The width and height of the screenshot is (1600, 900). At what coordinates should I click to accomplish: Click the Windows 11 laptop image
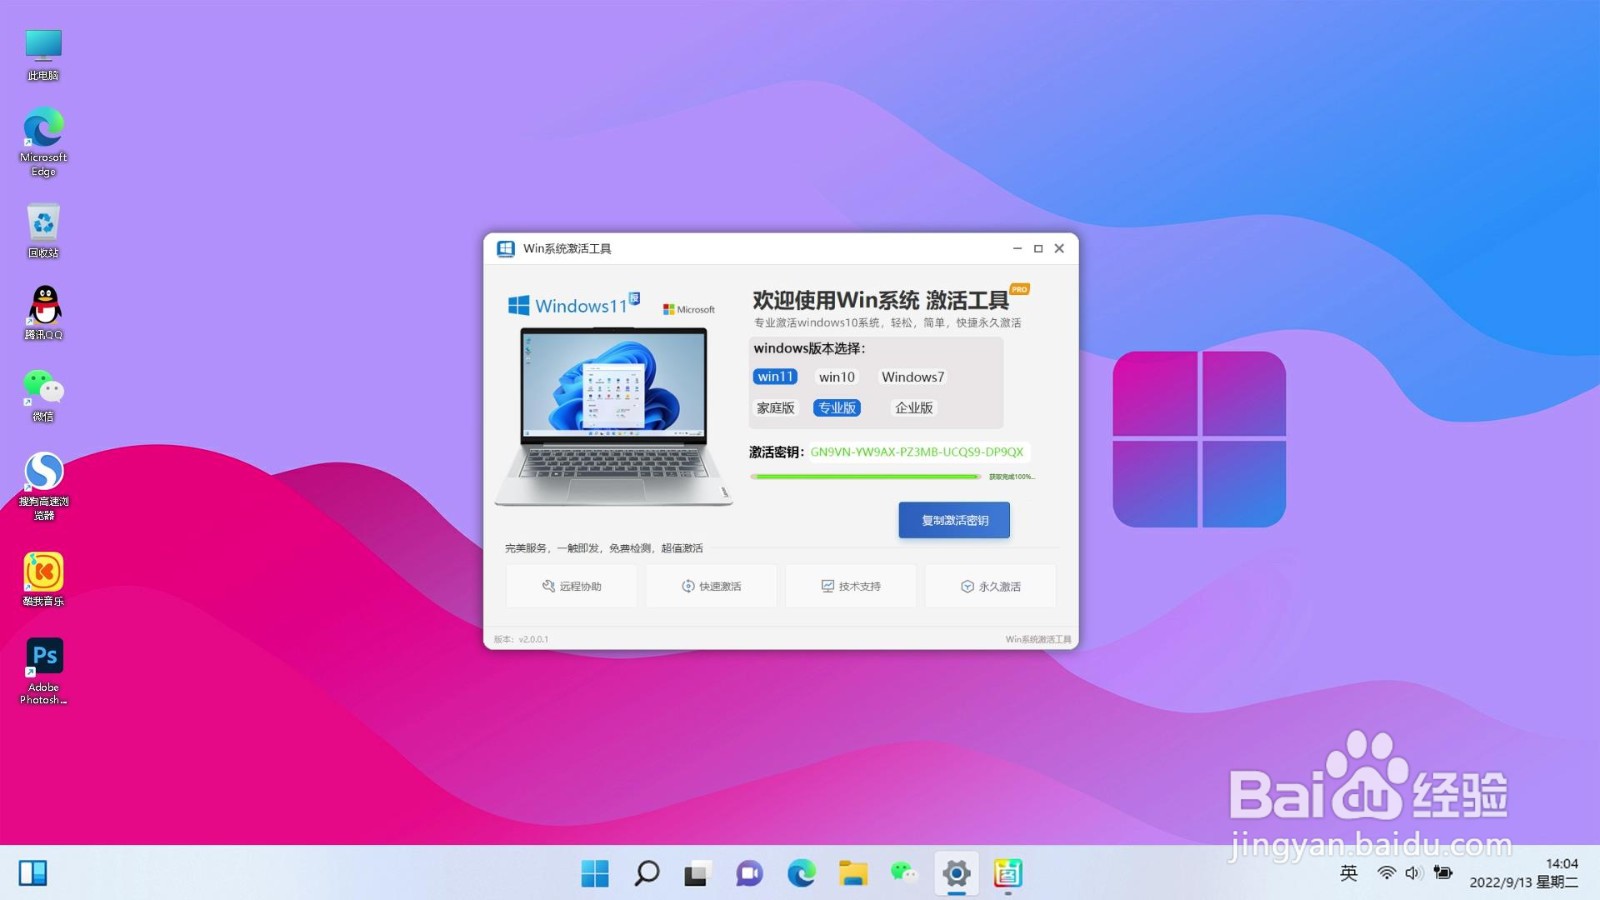(x=614, y=415)
